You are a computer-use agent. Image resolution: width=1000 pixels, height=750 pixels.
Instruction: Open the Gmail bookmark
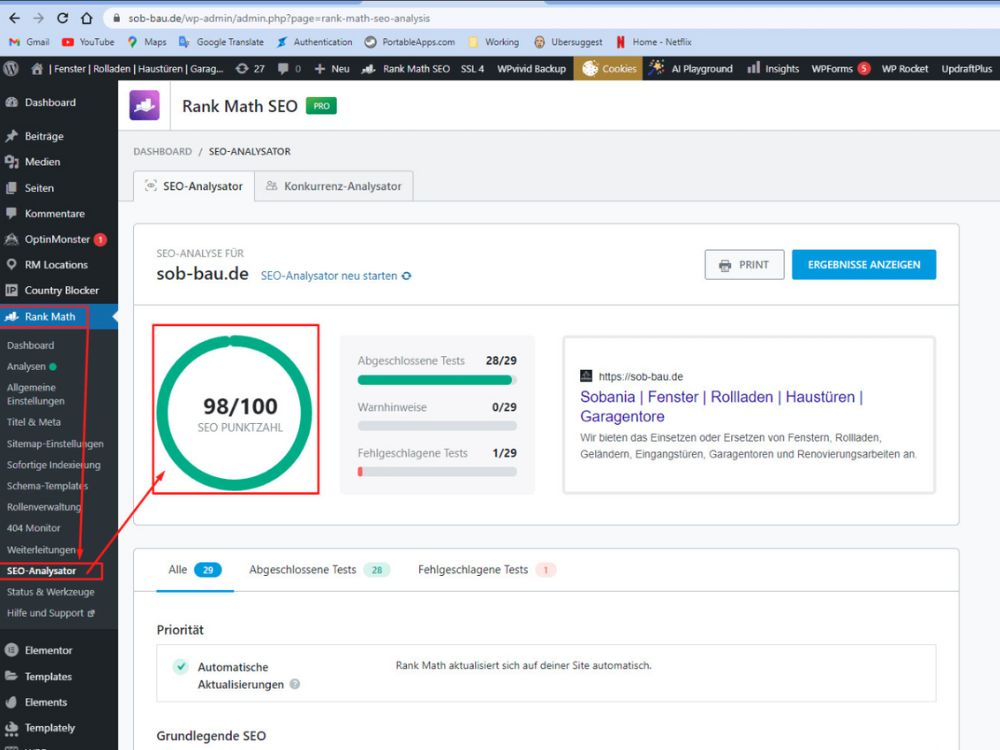(x=29, y=42)
